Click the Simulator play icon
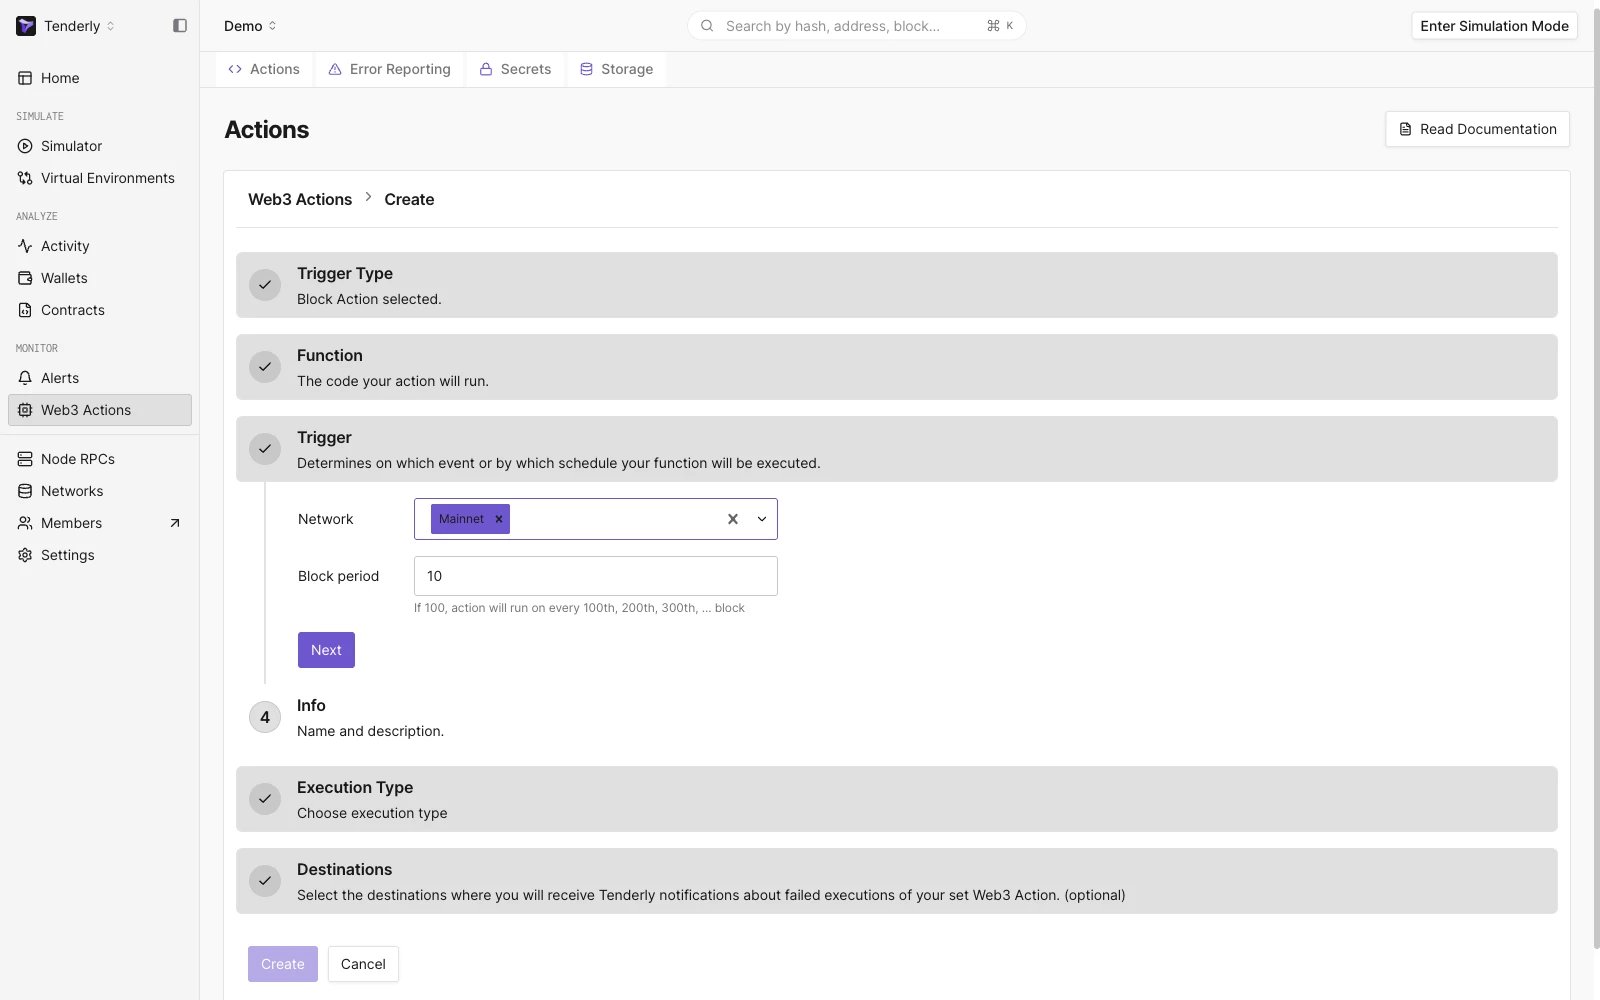This screenshot has width=1600, height=1000. tap(25, 146)
